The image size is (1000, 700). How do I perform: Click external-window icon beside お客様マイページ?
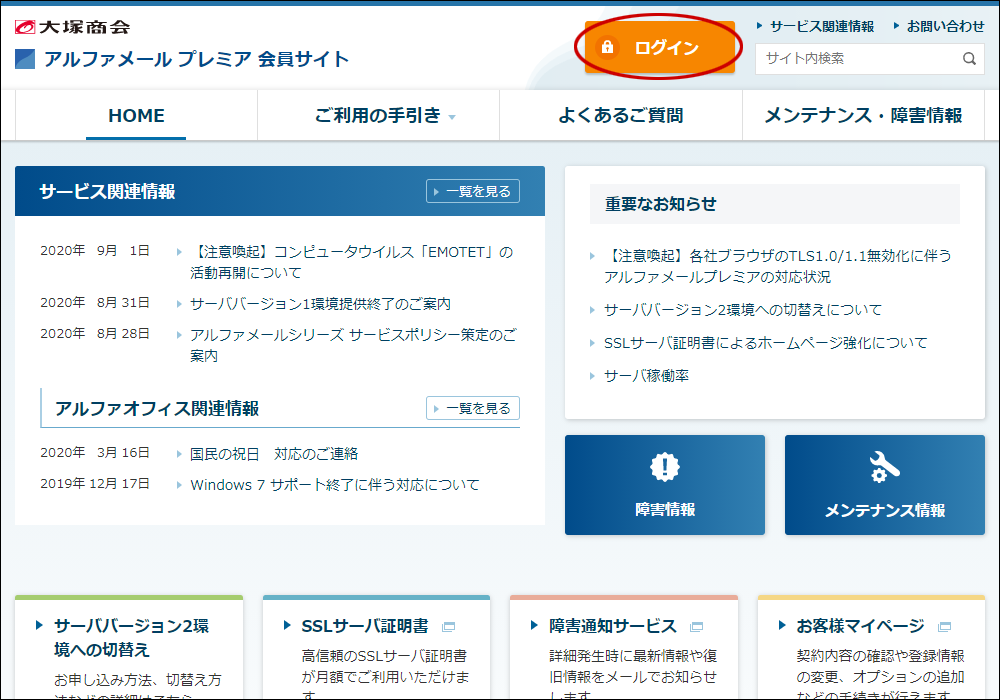pyautogui.click(x=945, y=627)
